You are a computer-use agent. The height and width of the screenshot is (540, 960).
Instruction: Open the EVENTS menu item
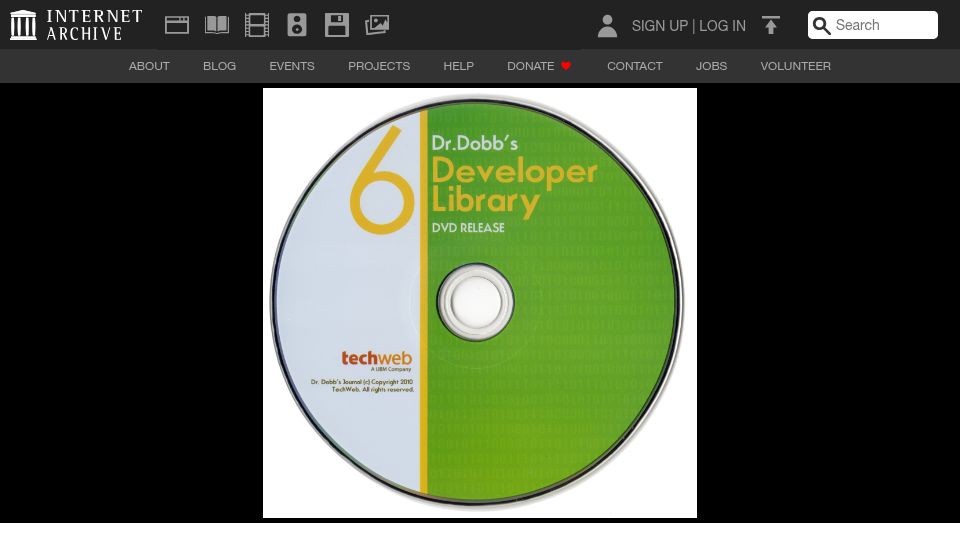[292, 66]
